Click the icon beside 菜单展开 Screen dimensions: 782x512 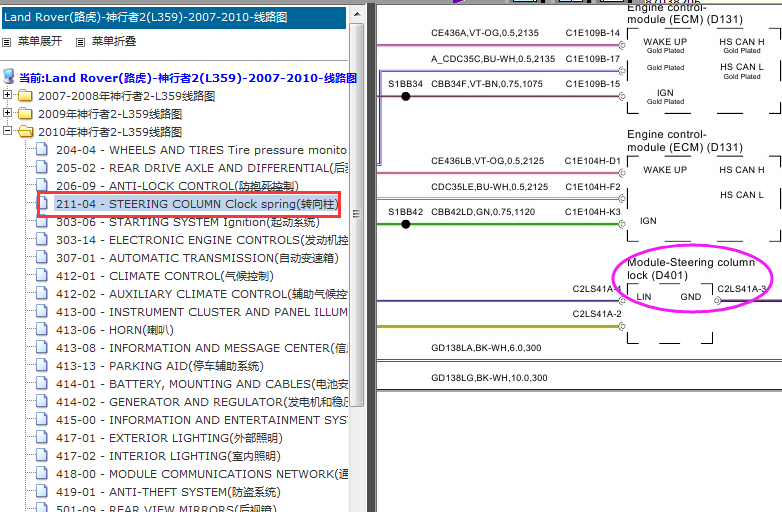[x=6, y=42]
